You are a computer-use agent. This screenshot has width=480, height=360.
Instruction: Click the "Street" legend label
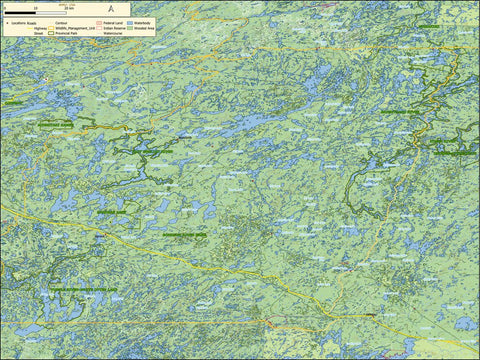38,33
